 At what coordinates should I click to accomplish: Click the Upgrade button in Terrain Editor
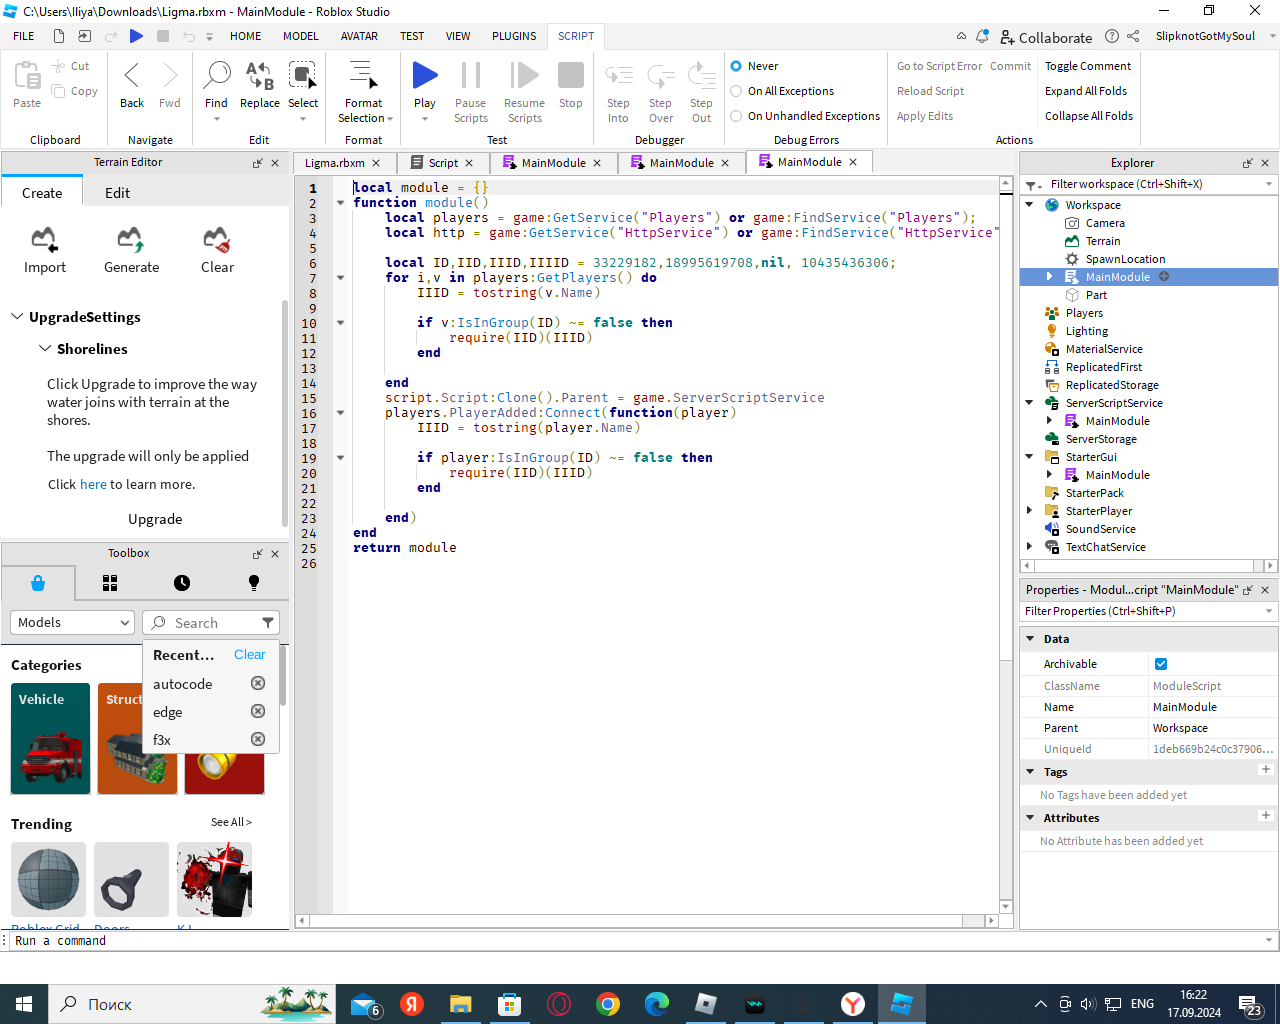(155, 519)
